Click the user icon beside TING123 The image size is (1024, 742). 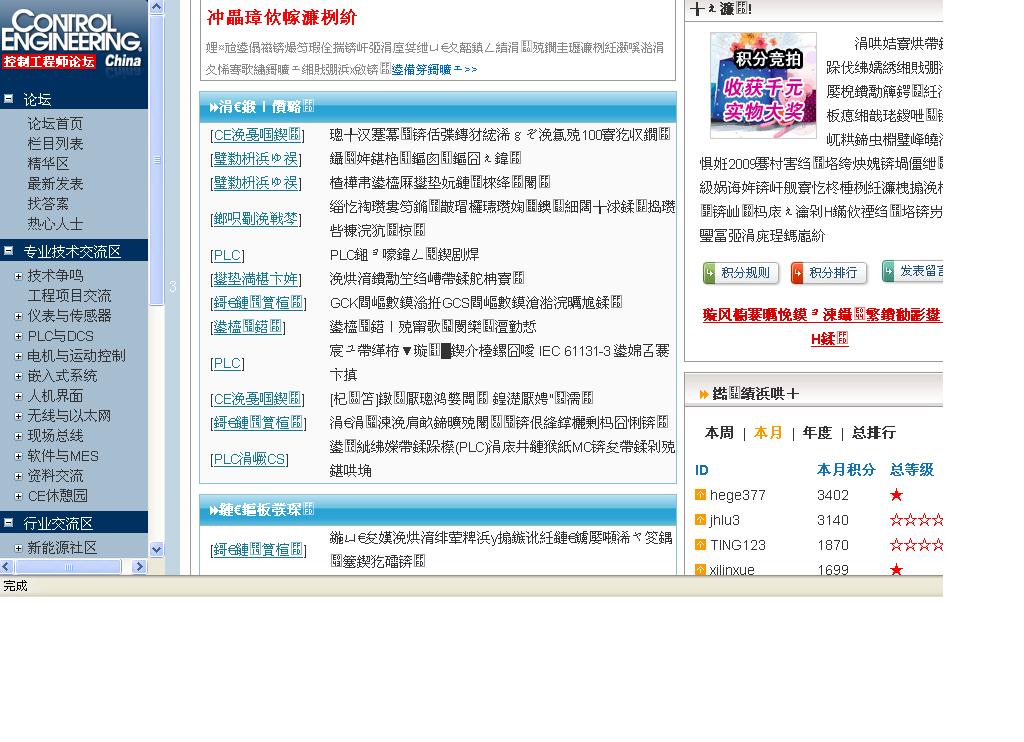[x=700, y=545]
